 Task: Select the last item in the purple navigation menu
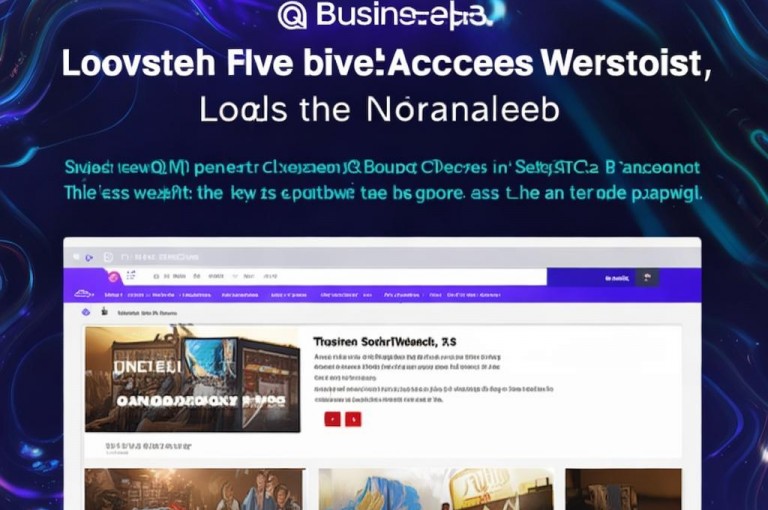(474, 295)
